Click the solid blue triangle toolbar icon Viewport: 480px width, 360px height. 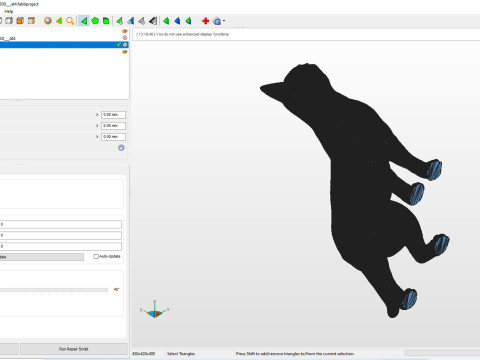[177, 21]
